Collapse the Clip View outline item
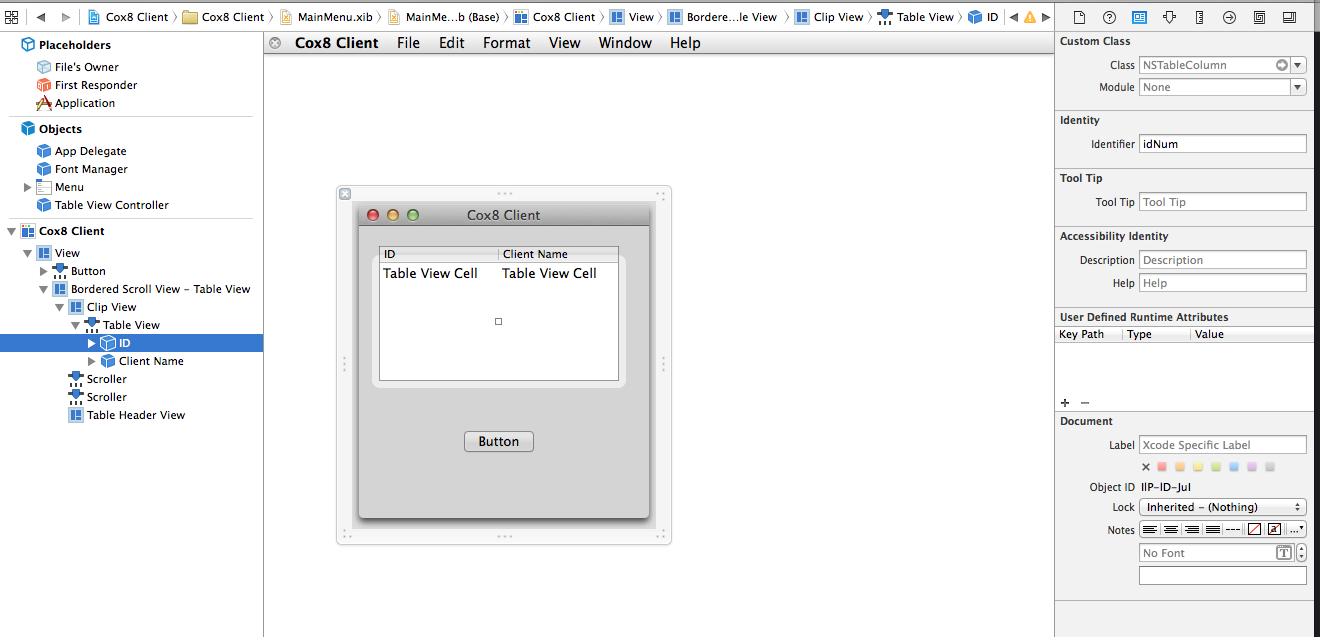The image size is (1320, 637). (x=59, y=307)
